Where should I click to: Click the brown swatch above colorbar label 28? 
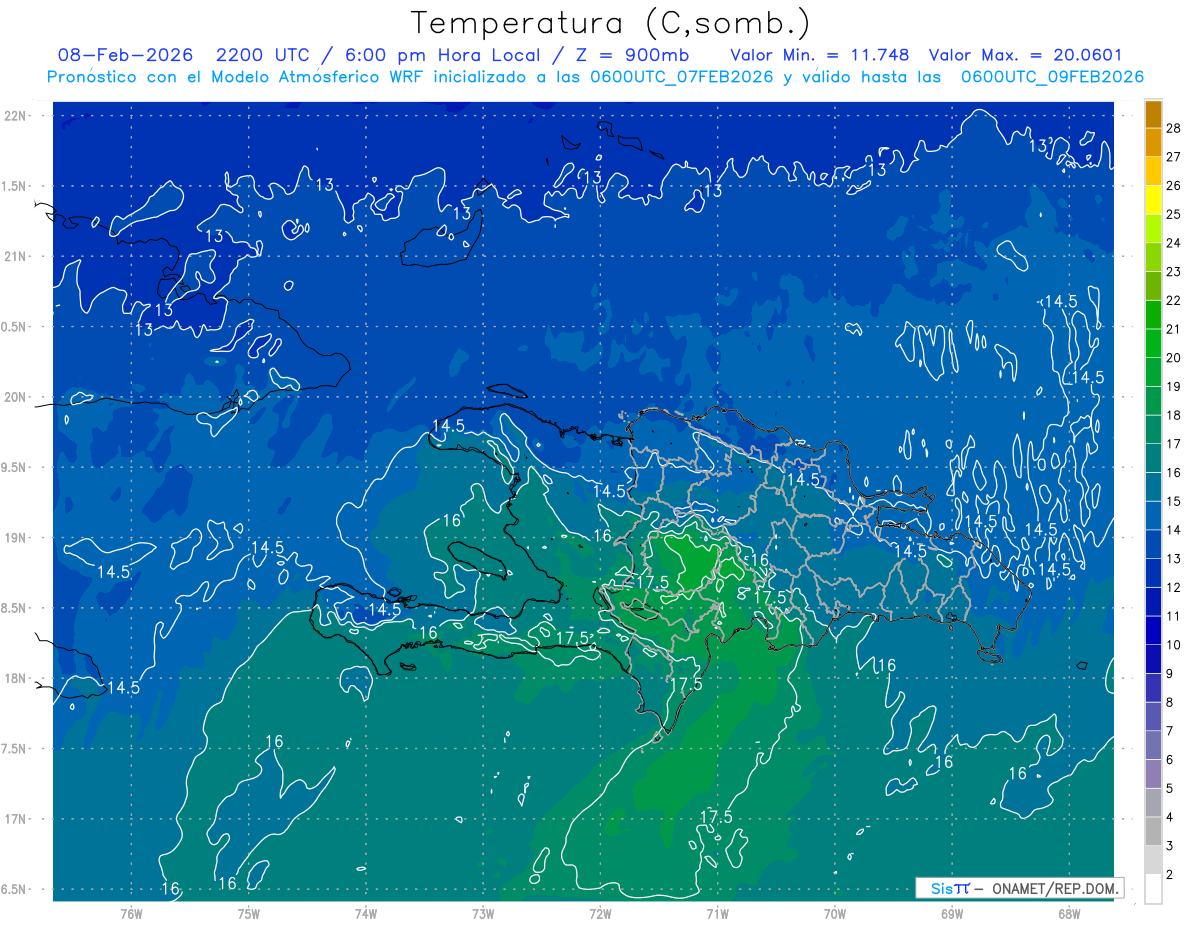coord(1153,115)
